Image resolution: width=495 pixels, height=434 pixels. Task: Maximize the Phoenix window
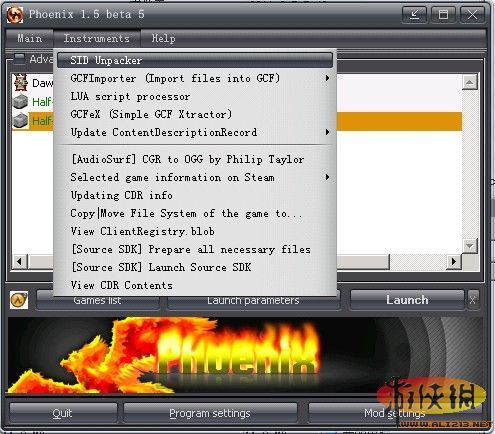(443, 15)
